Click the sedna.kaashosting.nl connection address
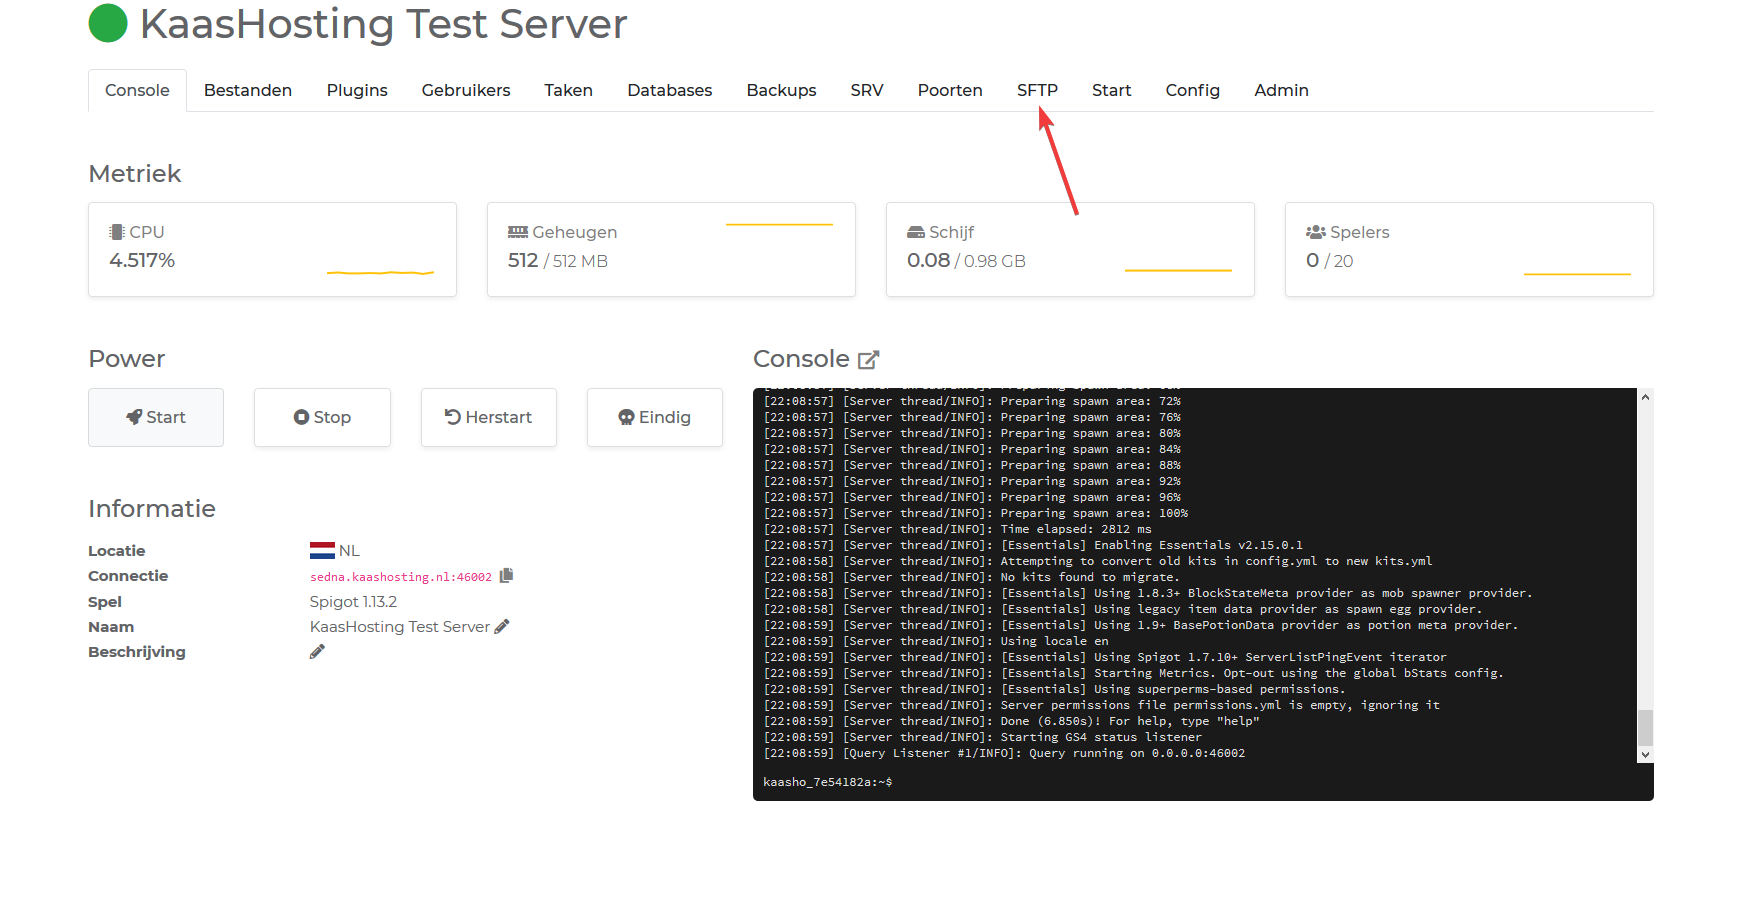The width and height of the screenshot is (1742, 919). 400,577
